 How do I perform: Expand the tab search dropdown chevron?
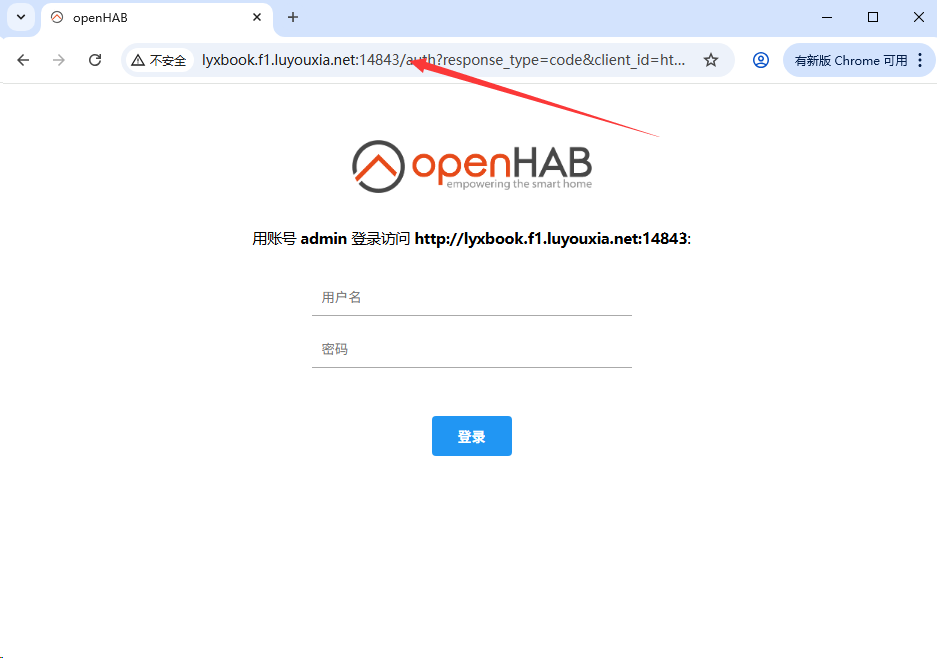click(21, 17)
